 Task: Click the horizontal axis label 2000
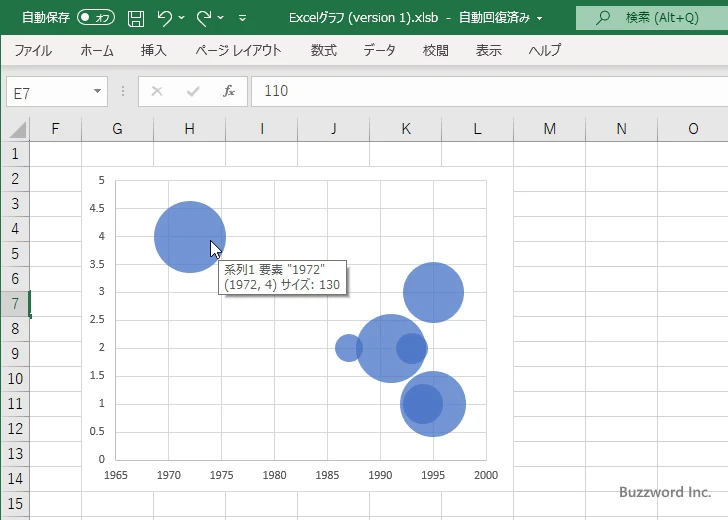(x=486, y=475)
